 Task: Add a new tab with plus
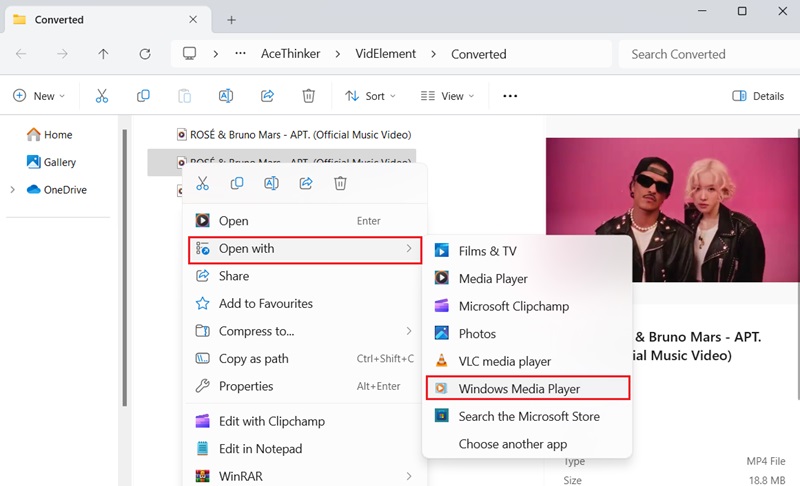point(232,20)
